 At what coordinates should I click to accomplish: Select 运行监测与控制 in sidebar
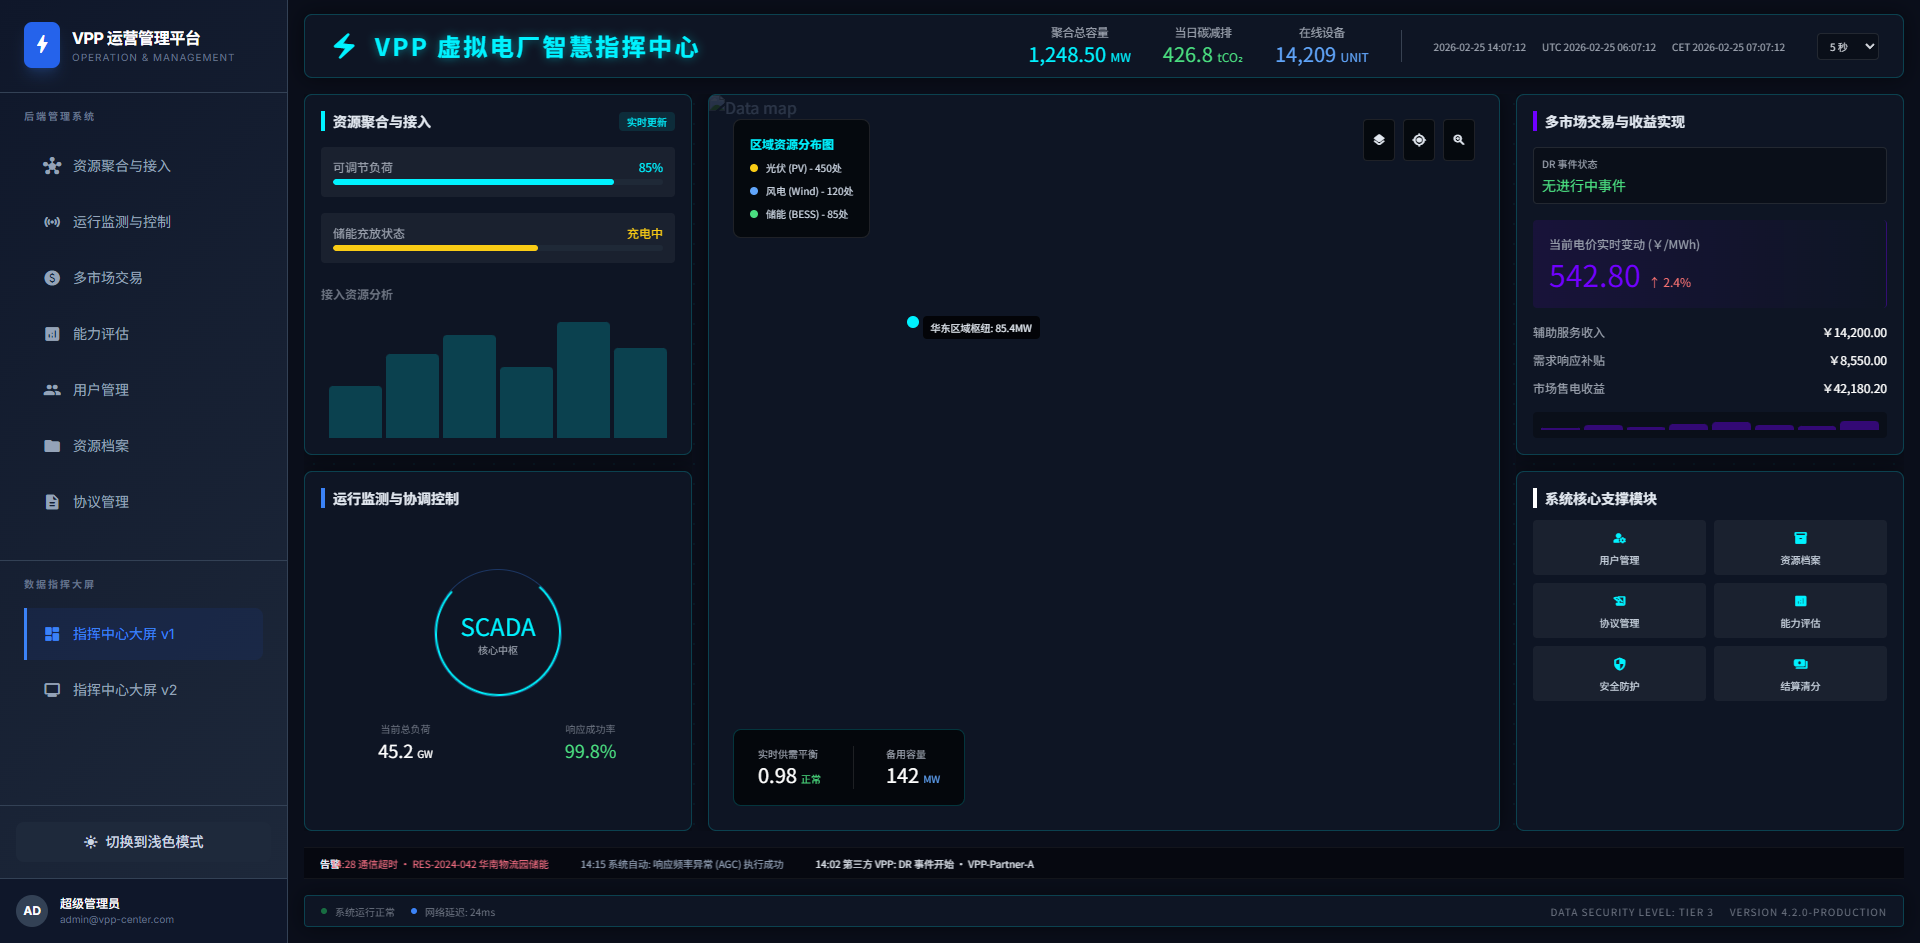click(x=121, y=222)
